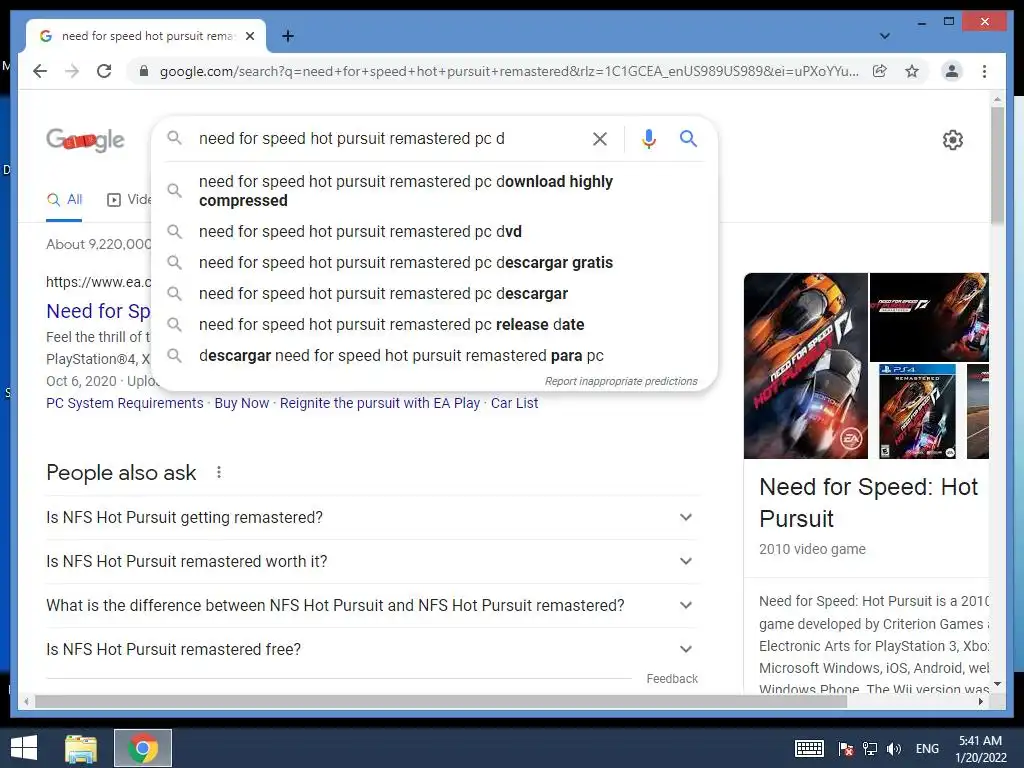This screenshot has height=768, width=1024.
Task: Open the dark top-right game image
Action: coord(929,317)
